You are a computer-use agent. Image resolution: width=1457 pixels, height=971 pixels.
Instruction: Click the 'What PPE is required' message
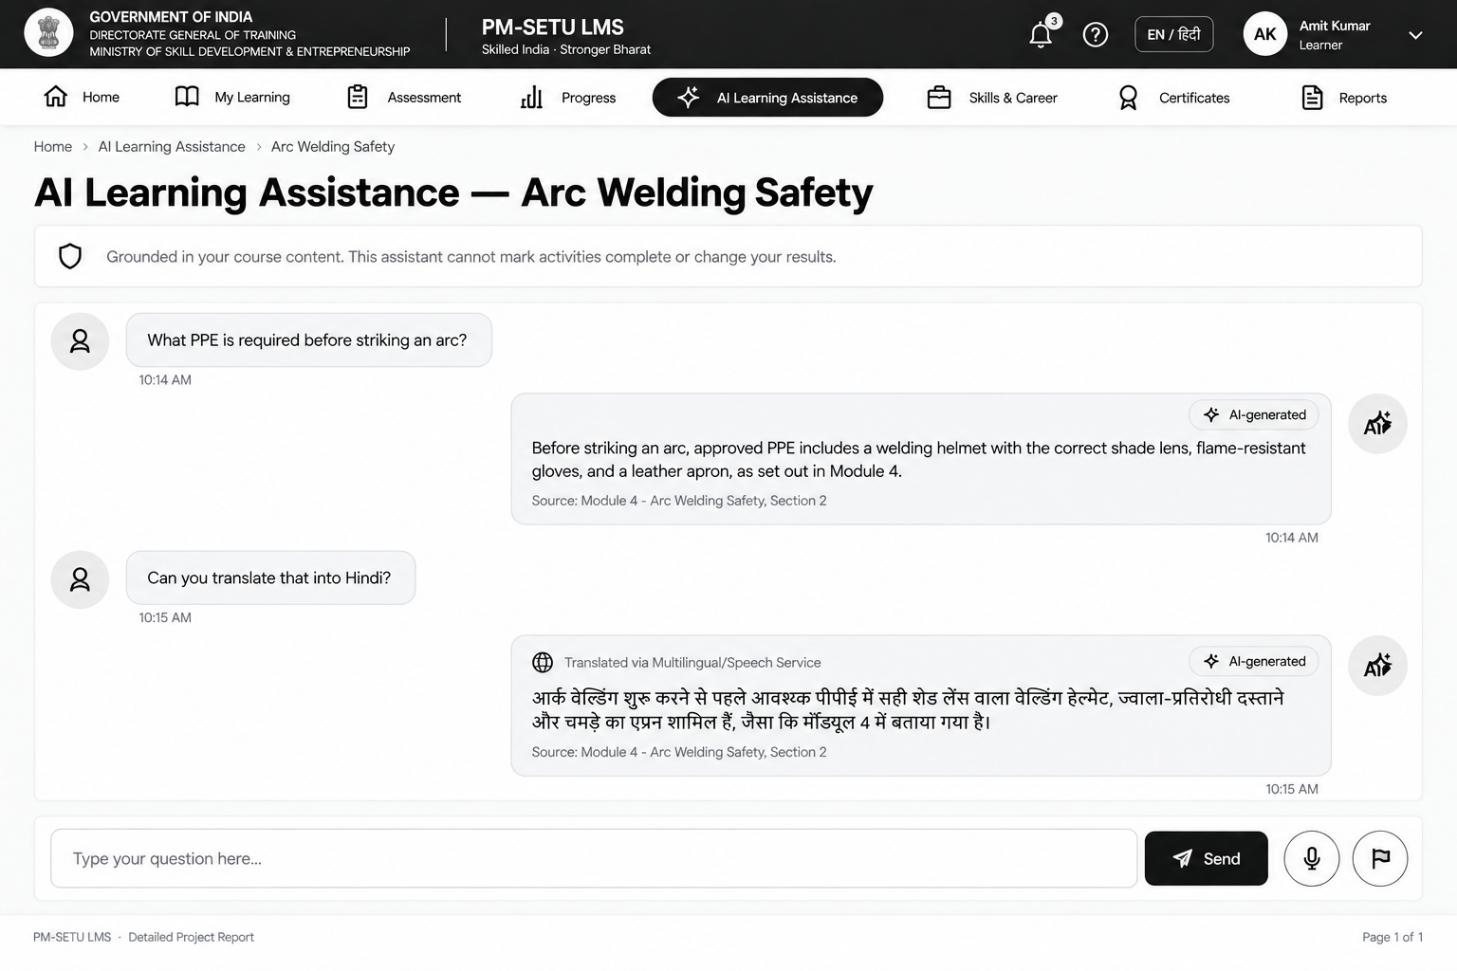coord(308,340)
